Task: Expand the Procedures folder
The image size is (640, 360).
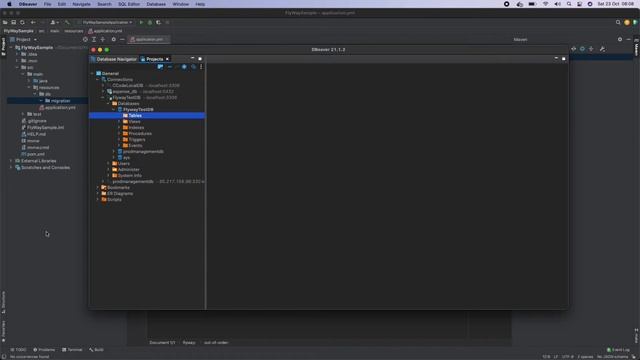Action: click(x=119, y=133)
